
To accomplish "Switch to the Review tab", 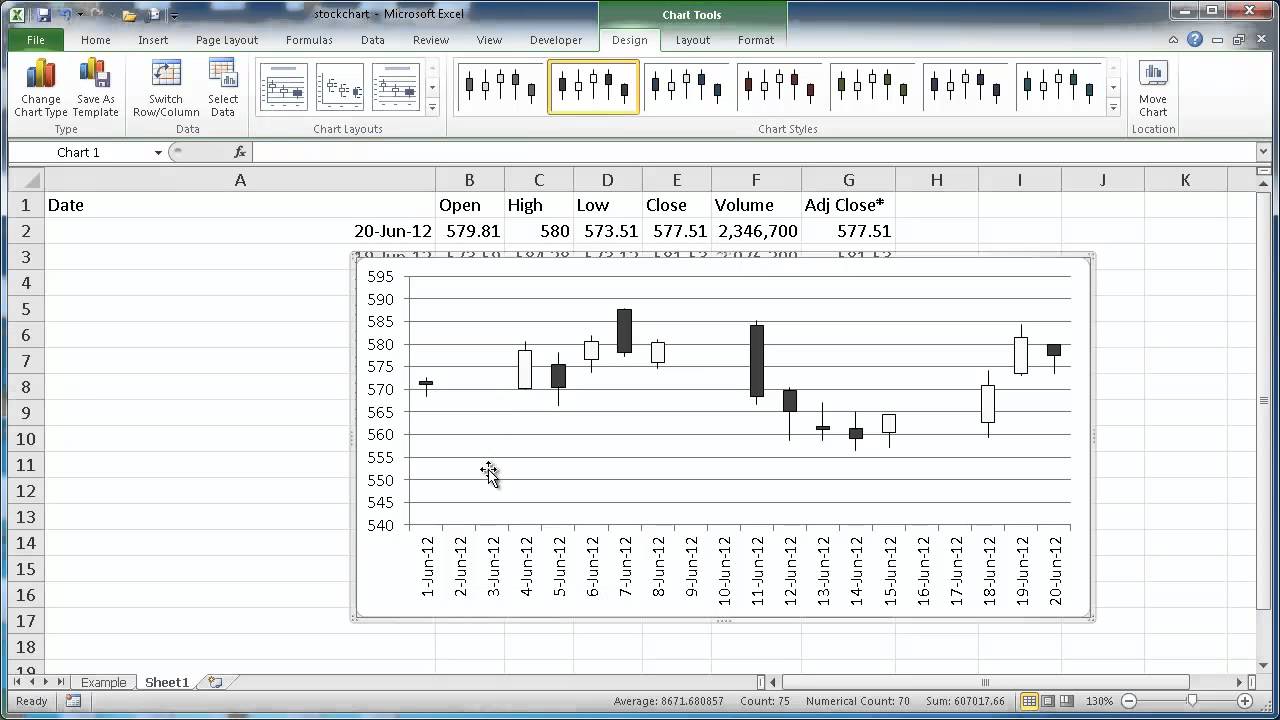I will pos(431,40).
